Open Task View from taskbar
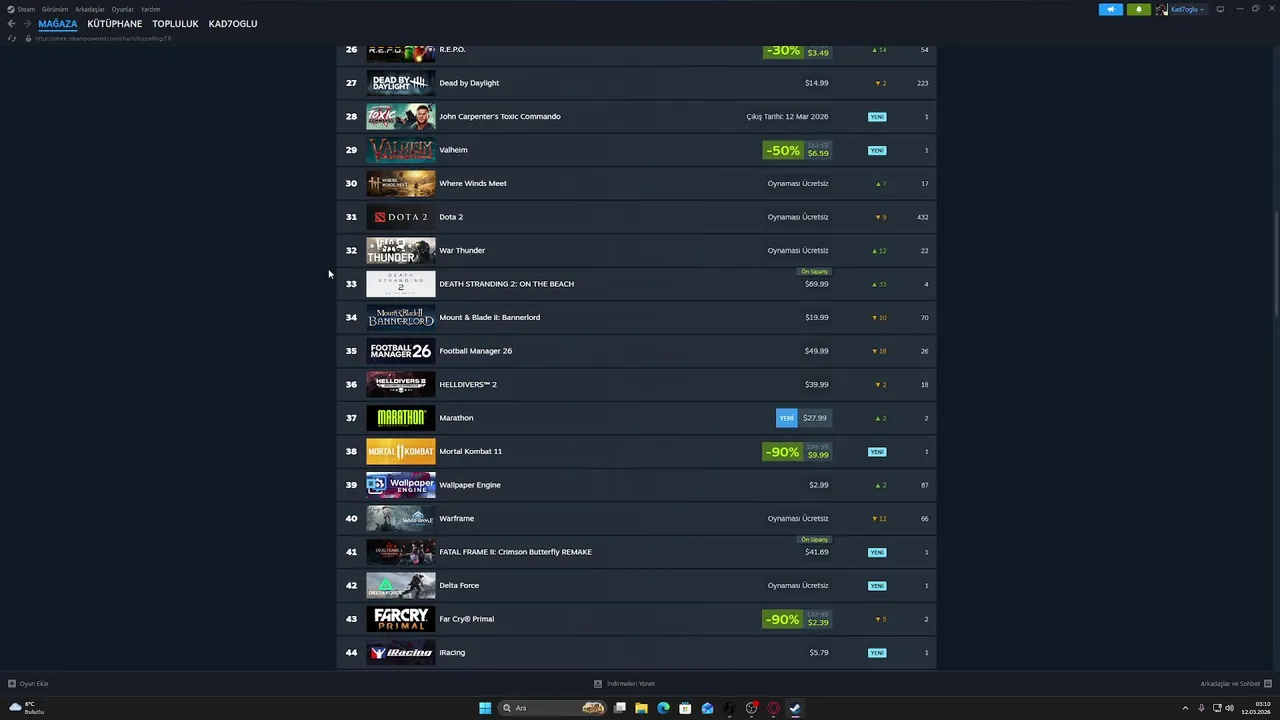The height and width of the screenshot is (720, 1280). point(620,708)
